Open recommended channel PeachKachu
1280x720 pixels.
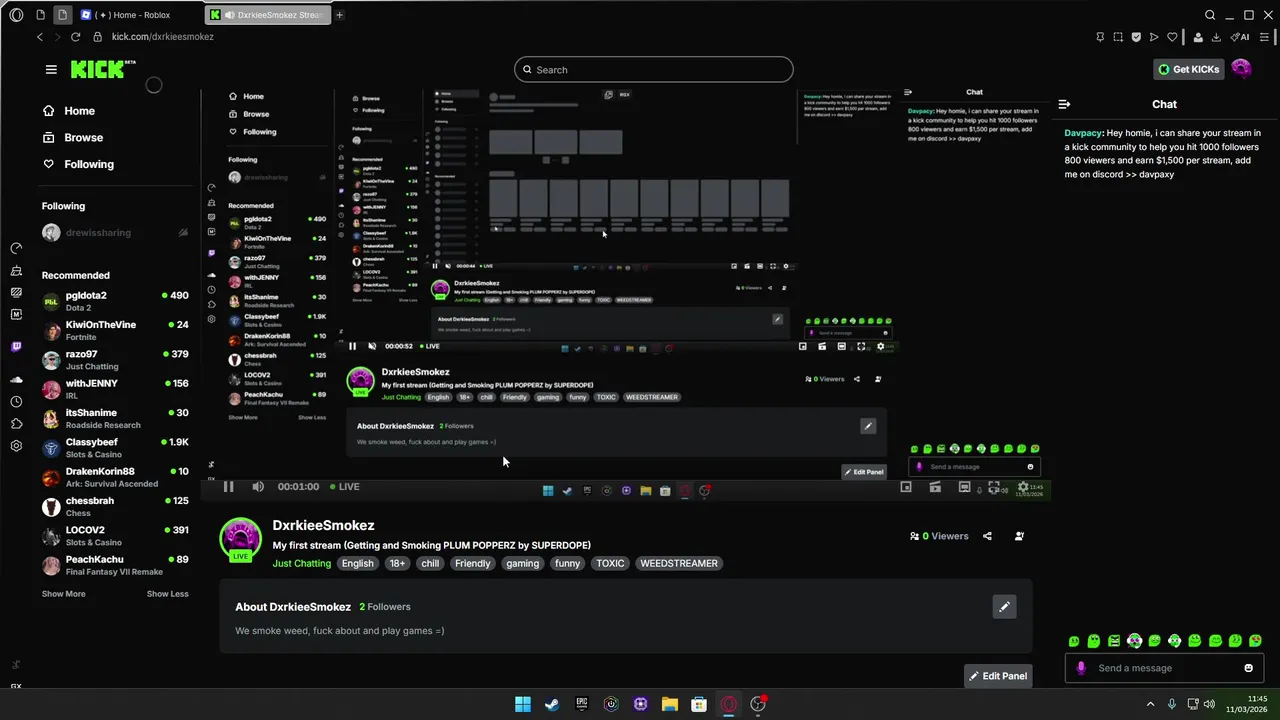click(115, 565)
